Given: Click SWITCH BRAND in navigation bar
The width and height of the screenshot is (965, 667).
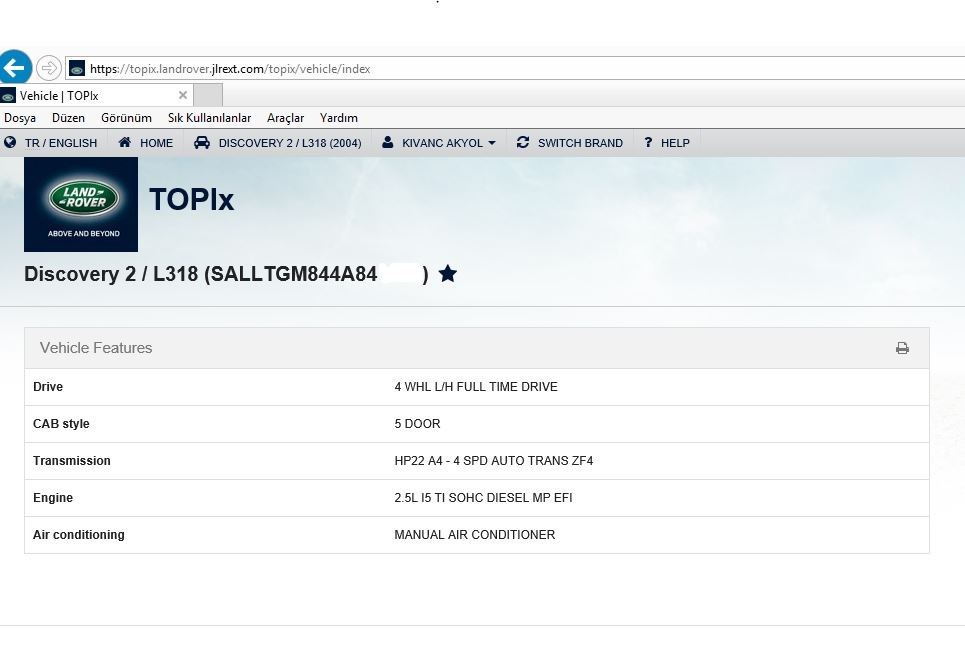Looking at the screenshot, I should click(x=570, y=143).
